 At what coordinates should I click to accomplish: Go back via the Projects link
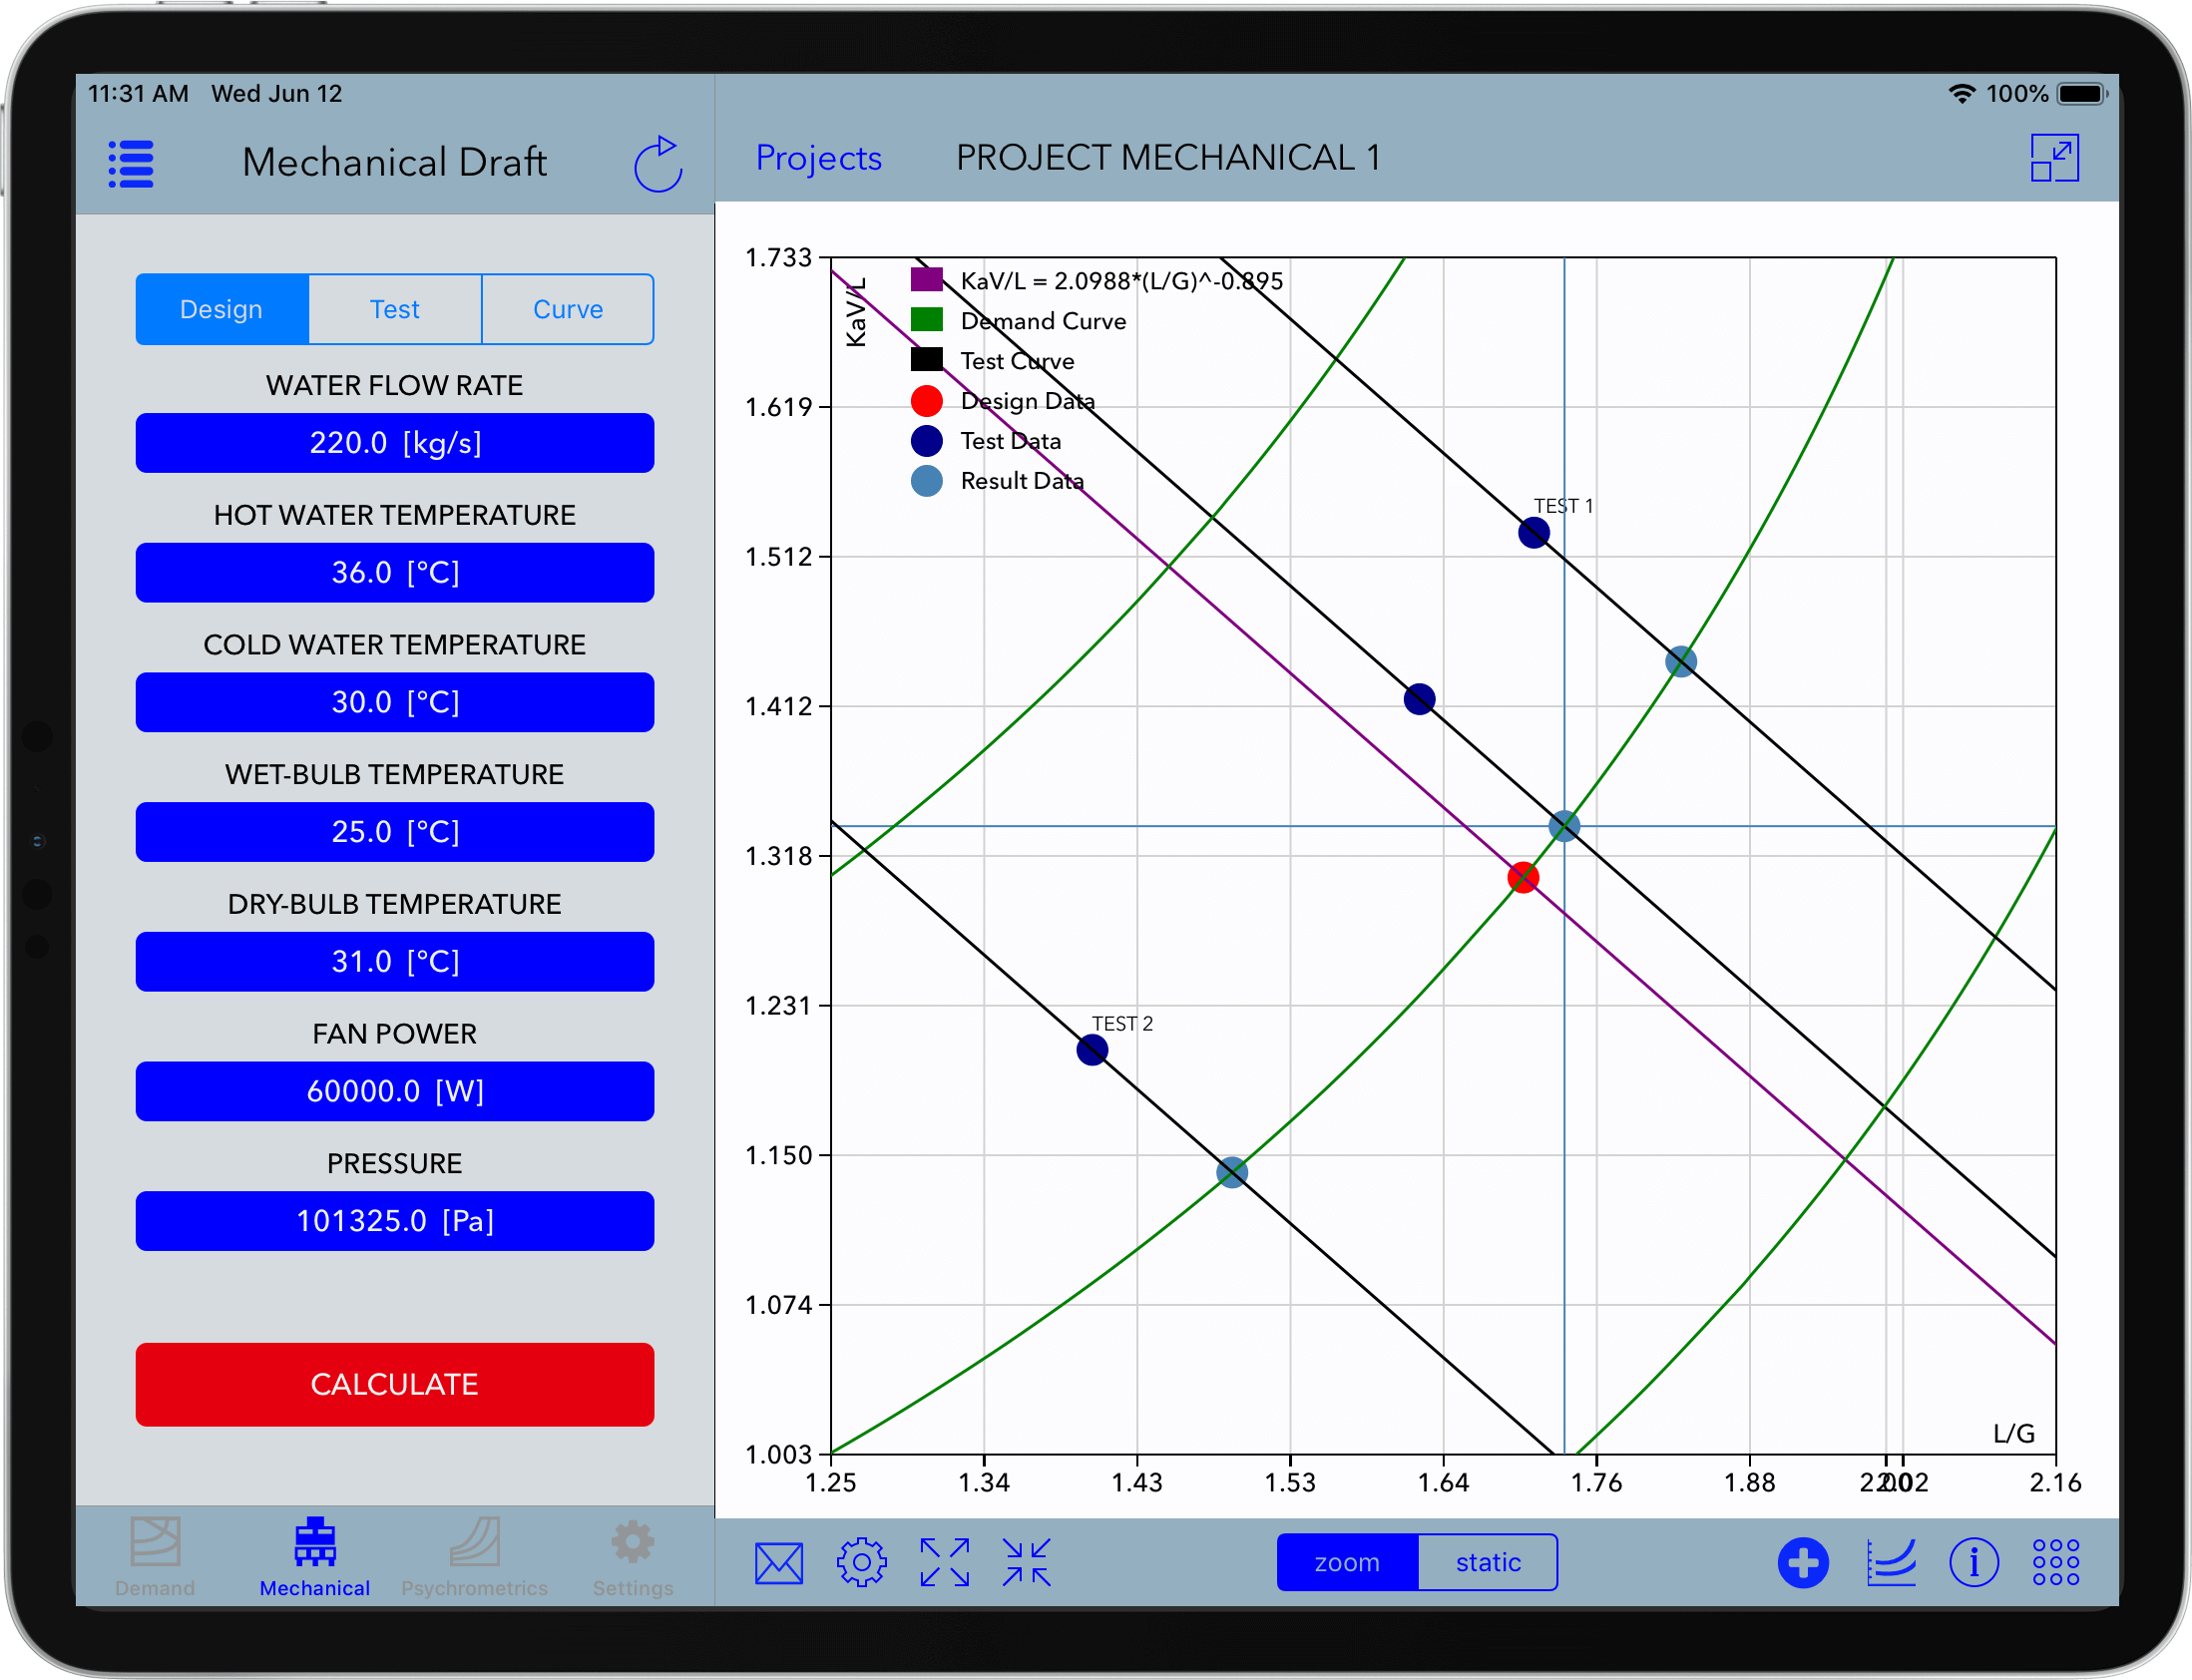(x=819, y=158)
